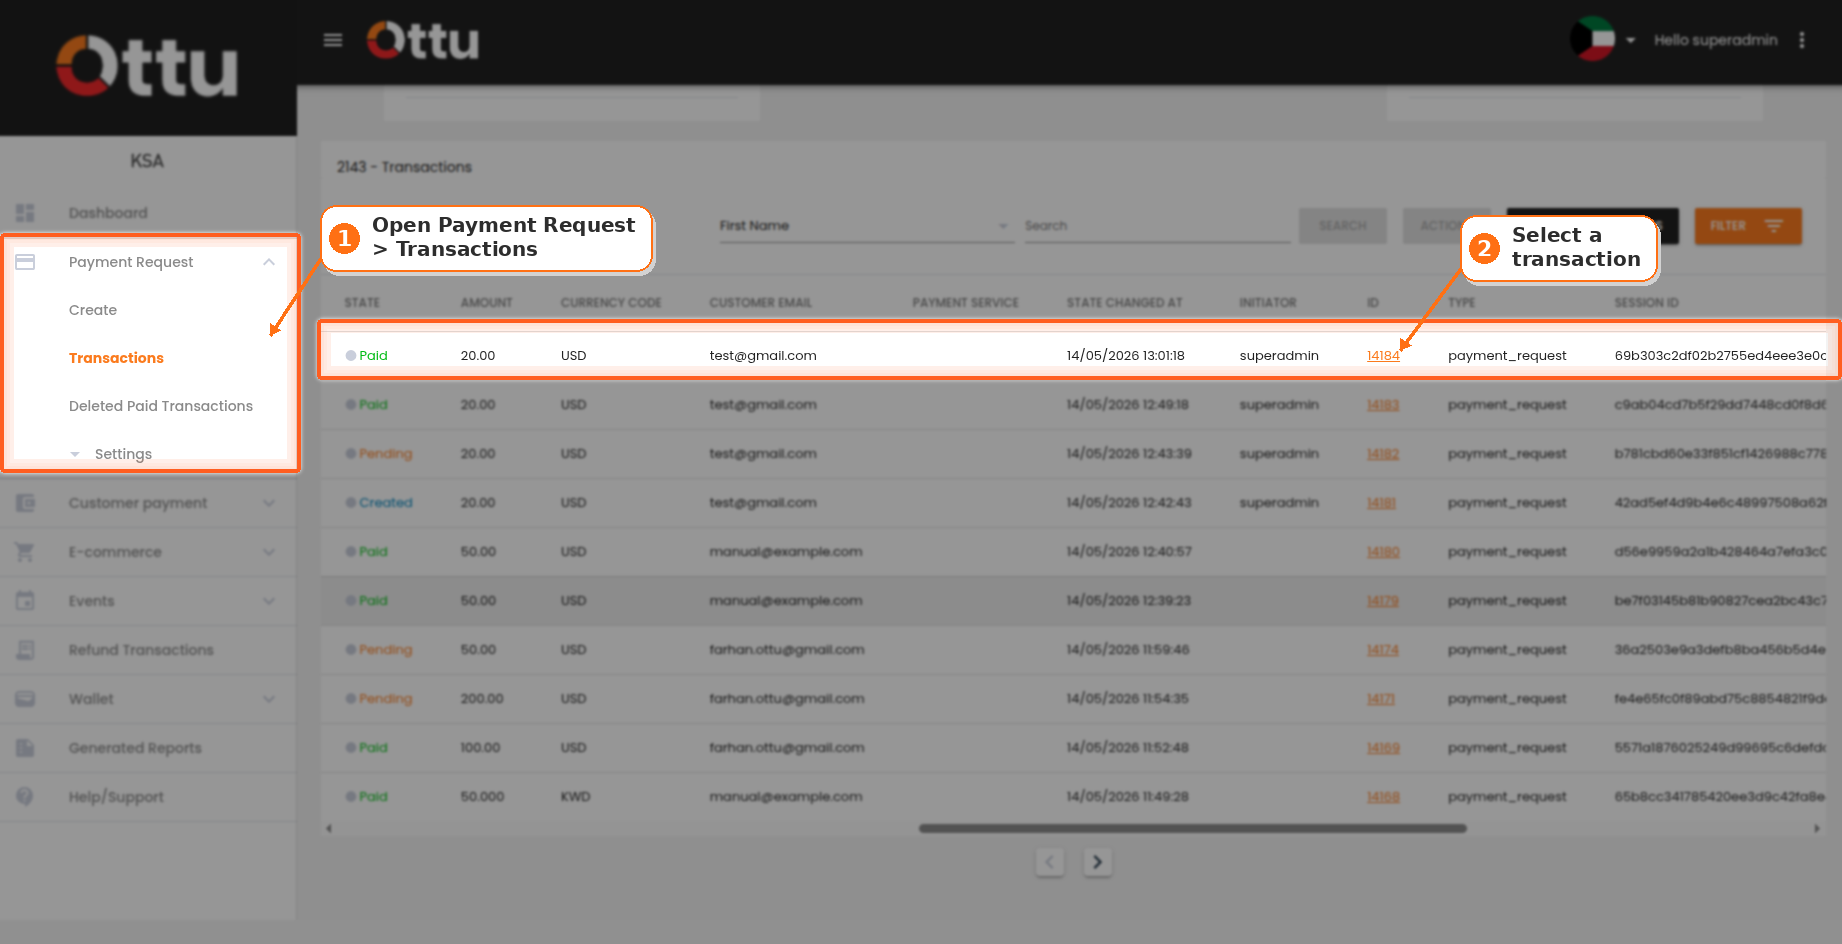Expand the flag dropdown arrow

[x=1630, y=40]
